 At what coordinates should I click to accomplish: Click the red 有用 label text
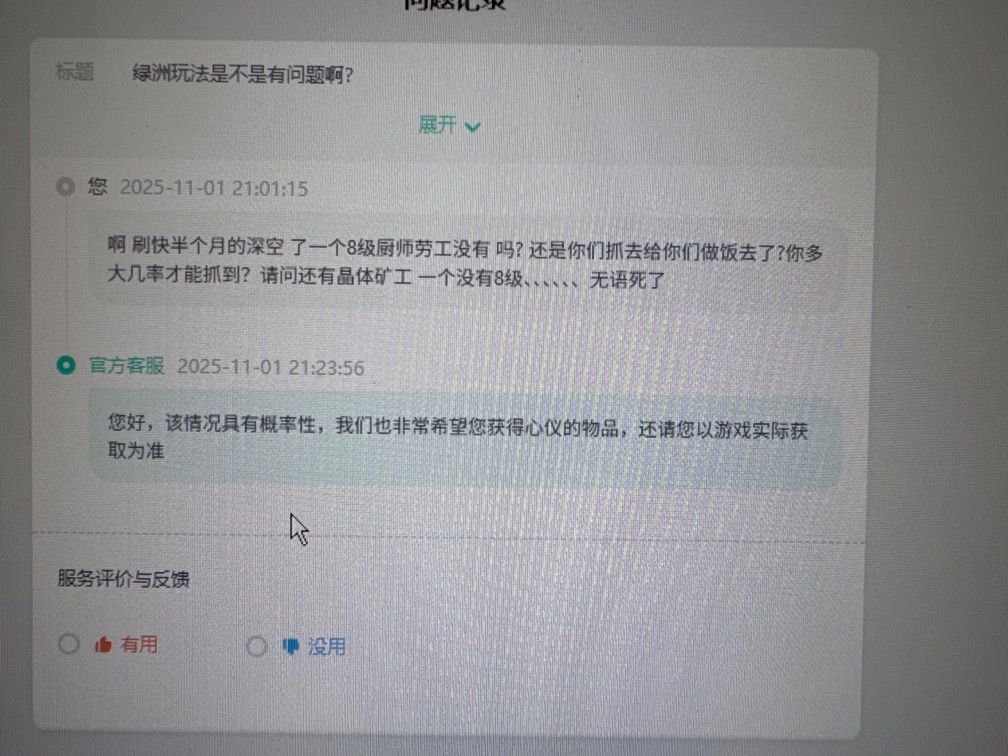click(139, 644)
